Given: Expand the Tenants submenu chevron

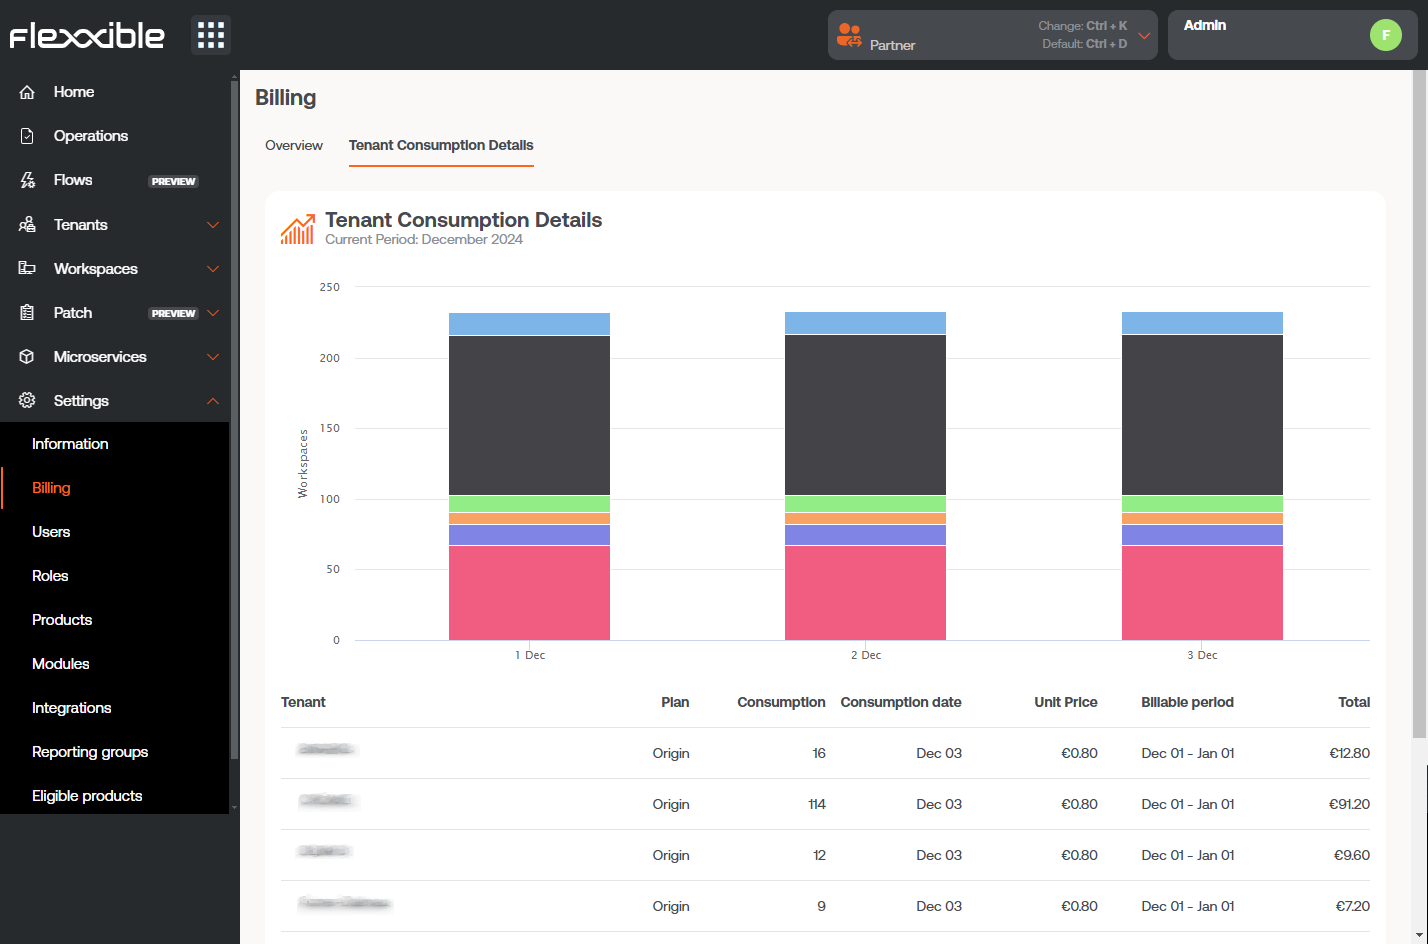Looking at the screenshot, I should pyautogui.click(x=213, y=225).
